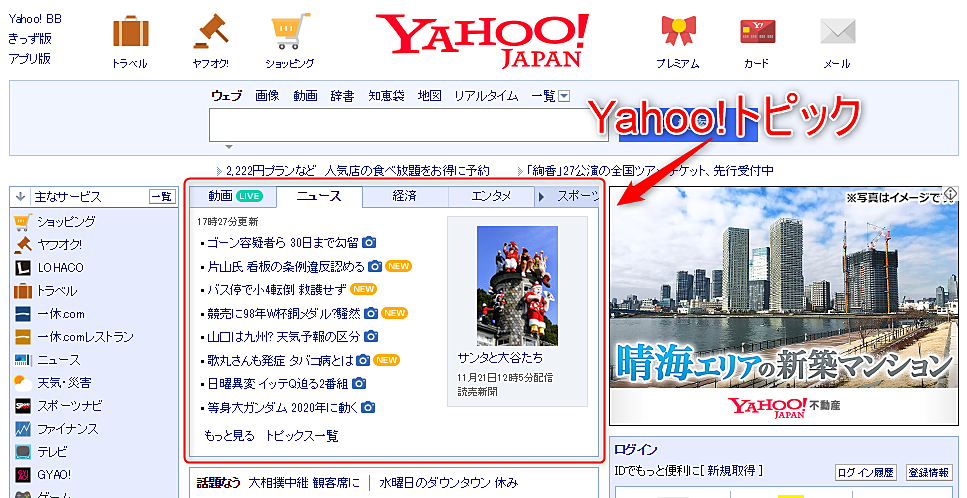Expand suggestions triangle below search box

click(229, 147)
